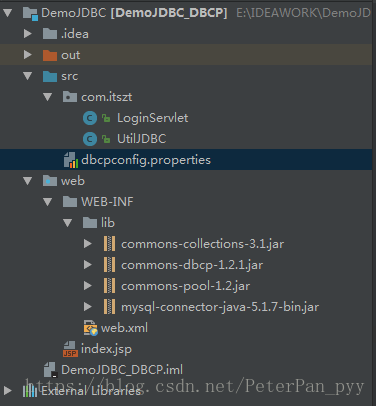Image resolution: width=376 pixels, height=406 pixels.
Task: Expand the .idea folder arrow
Action: (x=28, y=34)
